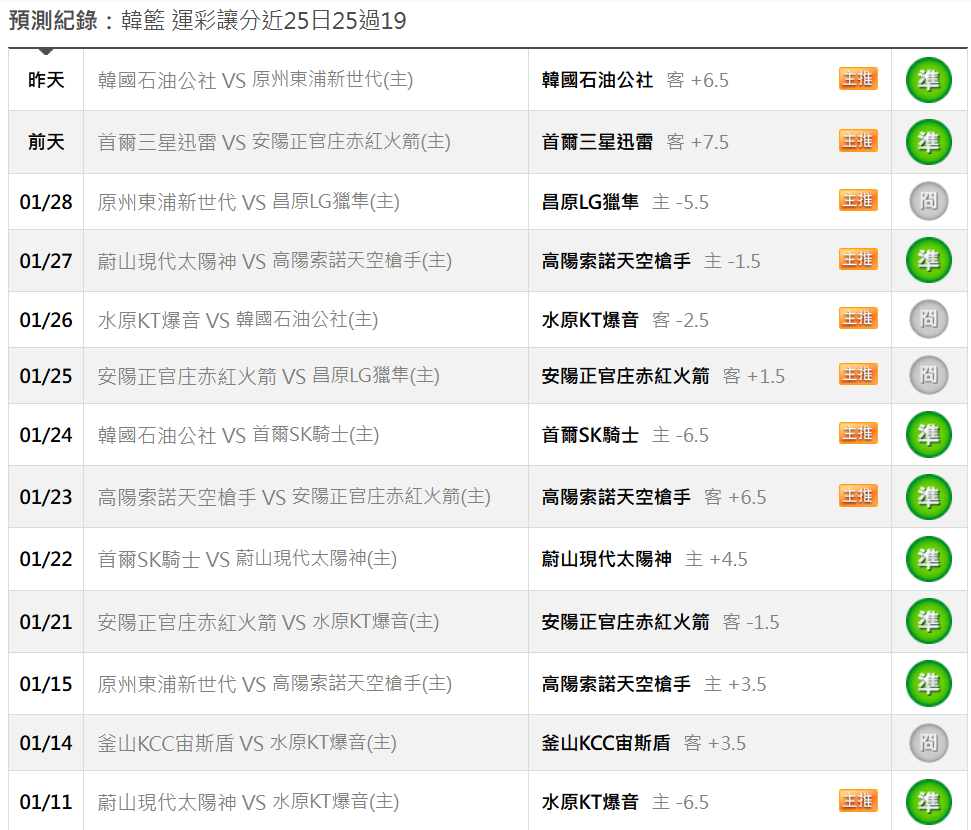Viewport: 971px width, 830px height.
Task: Click the green 準 icon in the 01/24 row
Action: click(x=928, y=434)
